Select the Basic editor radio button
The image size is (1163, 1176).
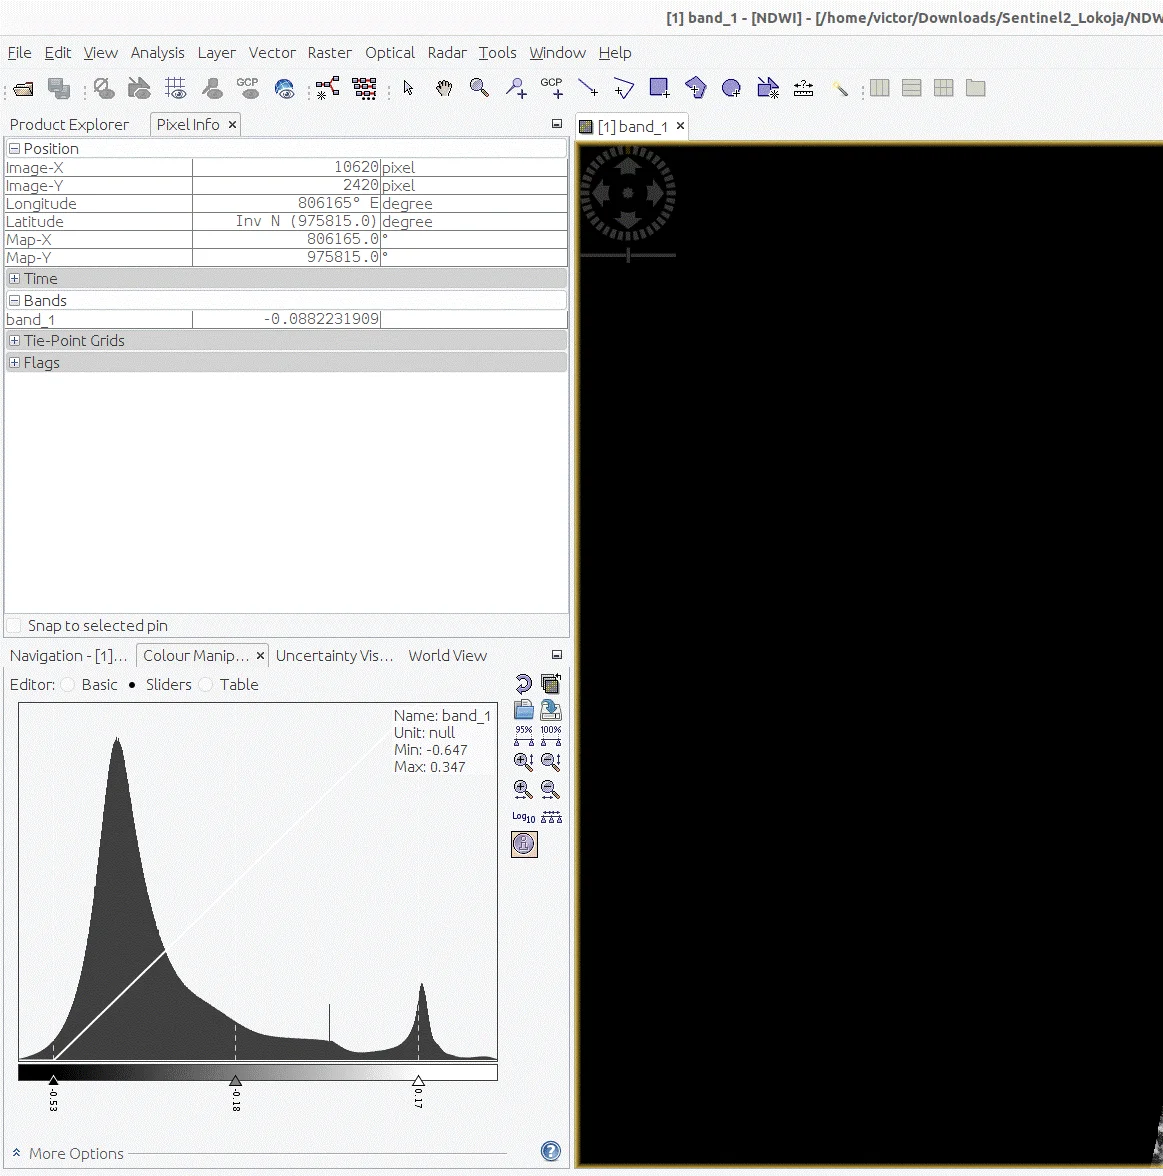(67, 685)
